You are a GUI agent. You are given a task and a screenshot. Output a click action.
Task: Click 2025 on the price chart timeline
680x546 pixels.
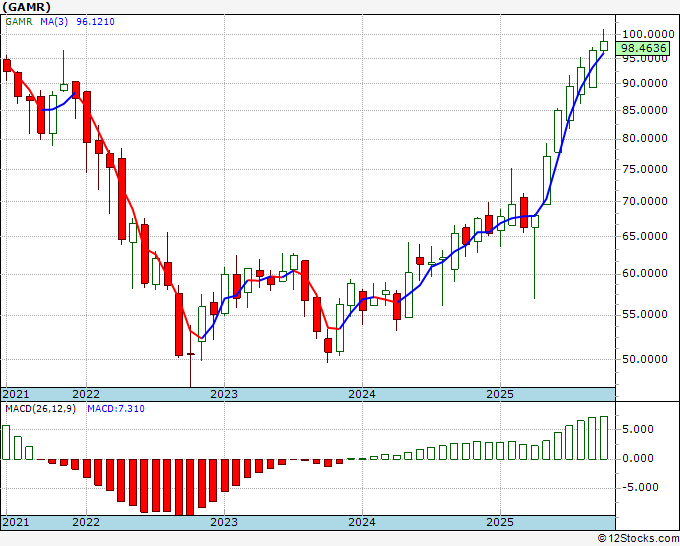[500, 394]
